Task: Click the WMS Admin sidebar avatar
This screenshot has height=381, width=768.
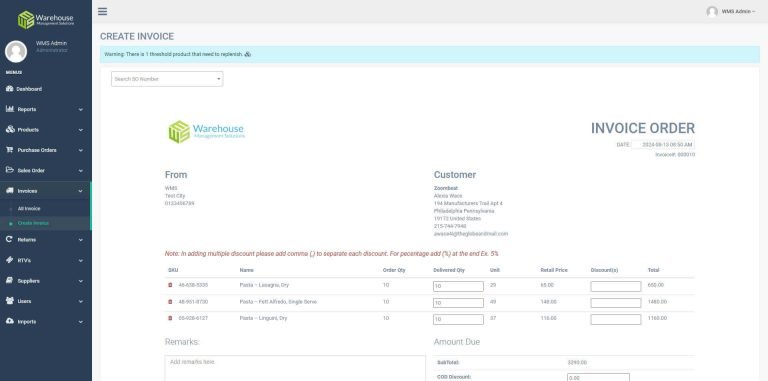Action: [16, 51]
